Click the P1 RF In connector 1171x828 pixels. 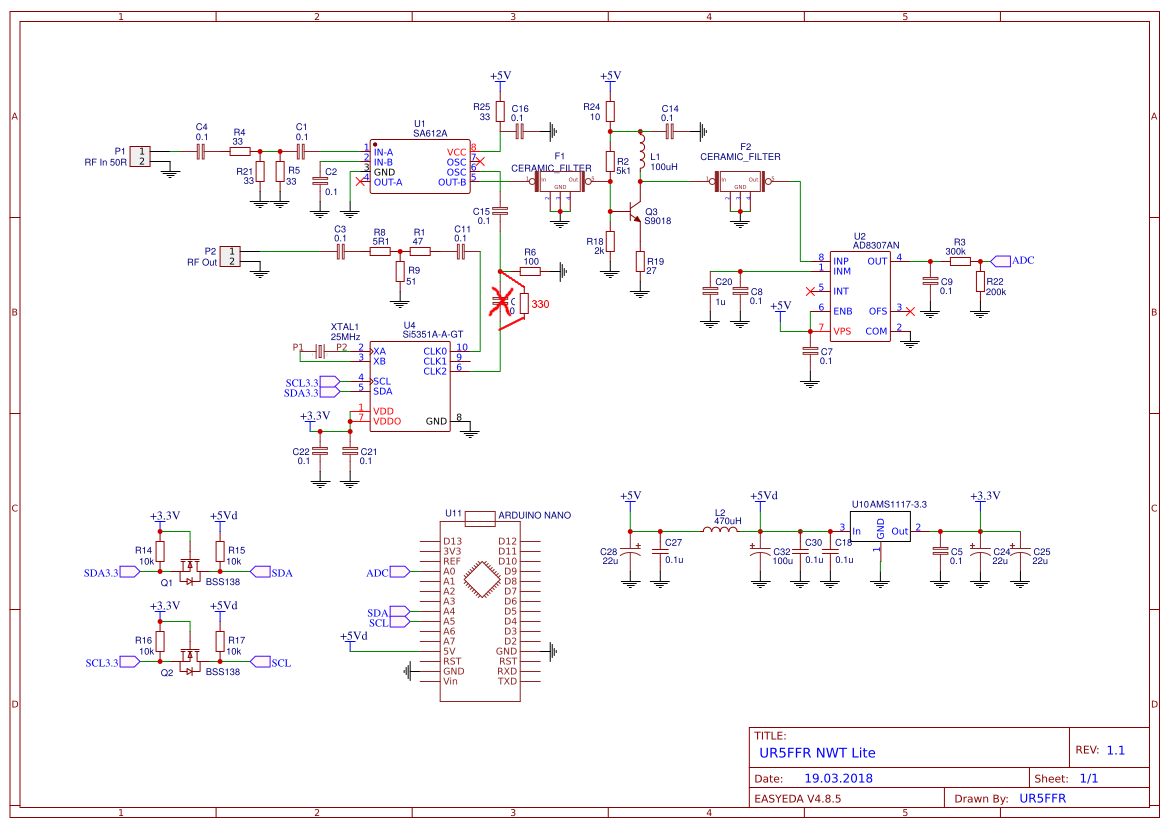coord(139,156)
